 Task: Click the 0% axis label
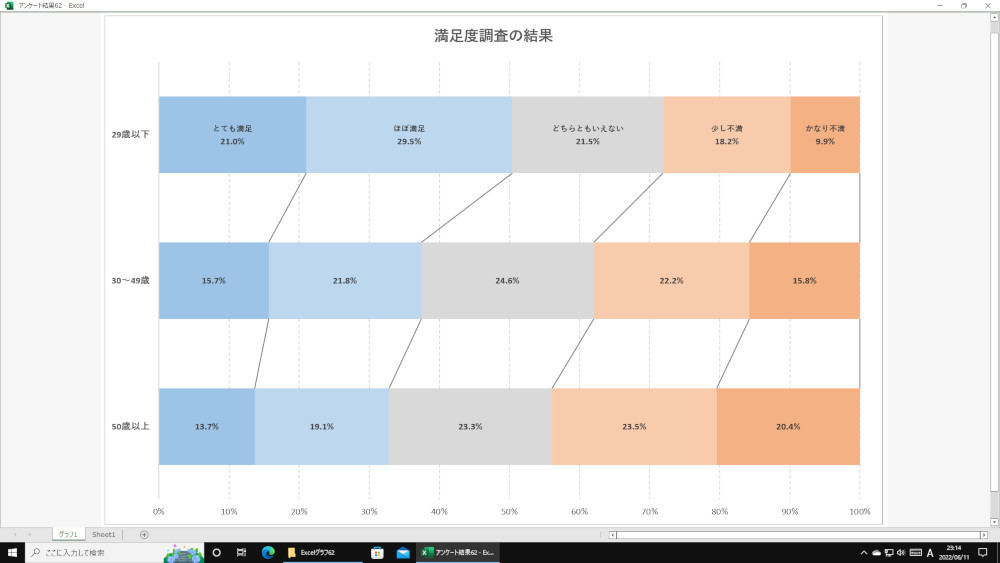point(159,511)
